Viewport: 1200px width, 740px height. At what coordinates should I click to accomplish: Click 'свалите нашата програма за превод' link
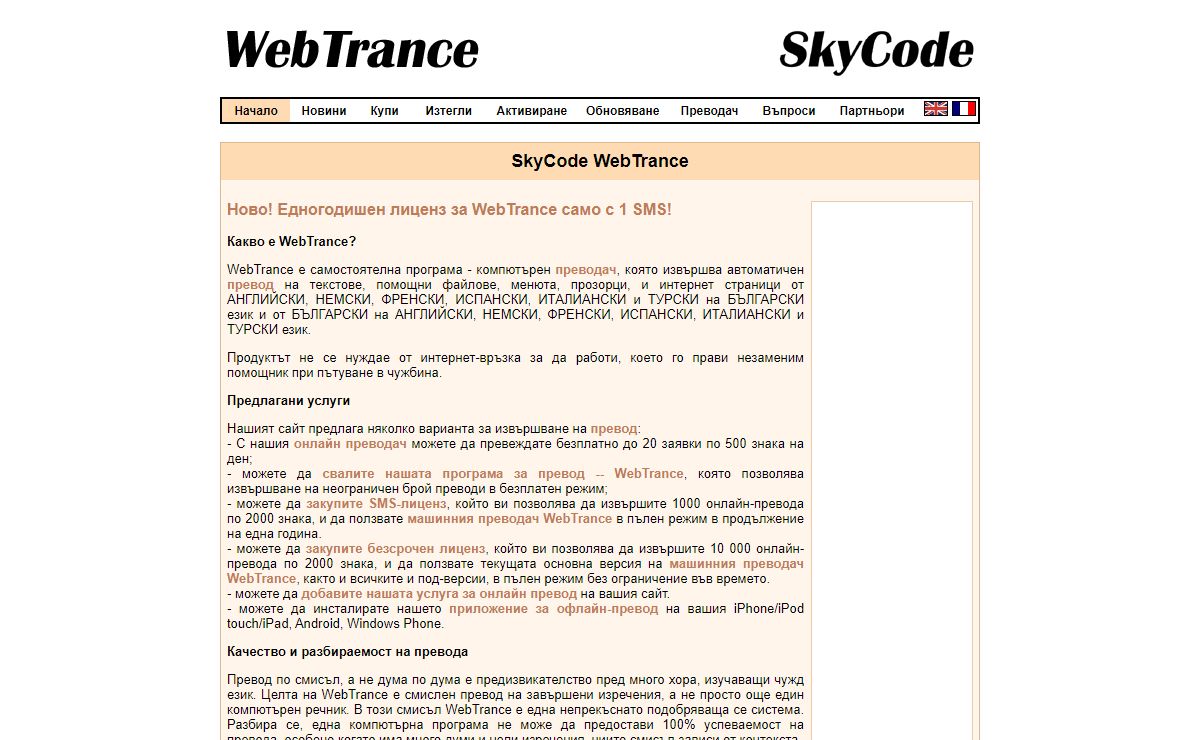tap(503, 474)
